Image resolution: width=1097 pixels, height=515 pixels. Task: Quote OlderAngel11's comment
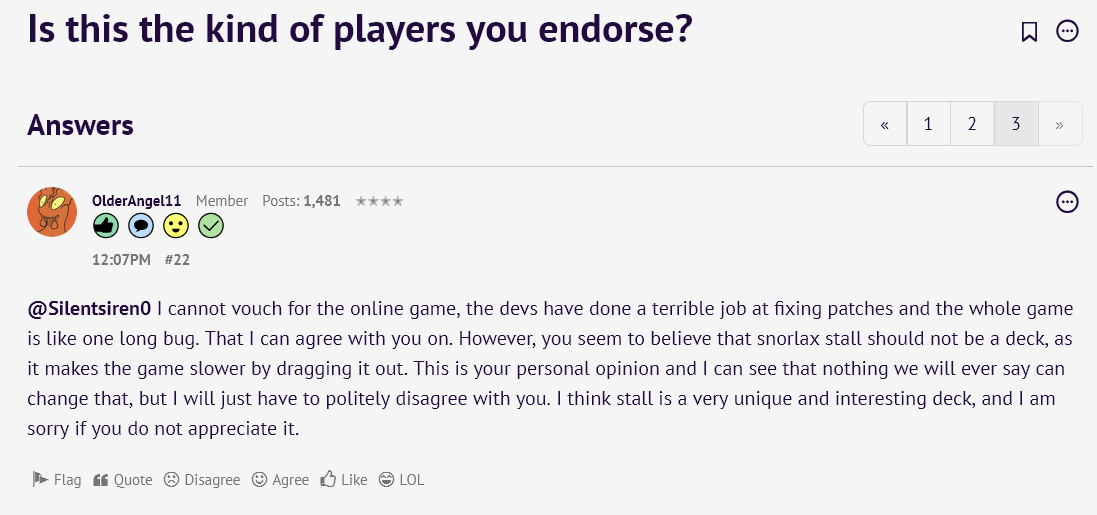(x=122, y=480)
